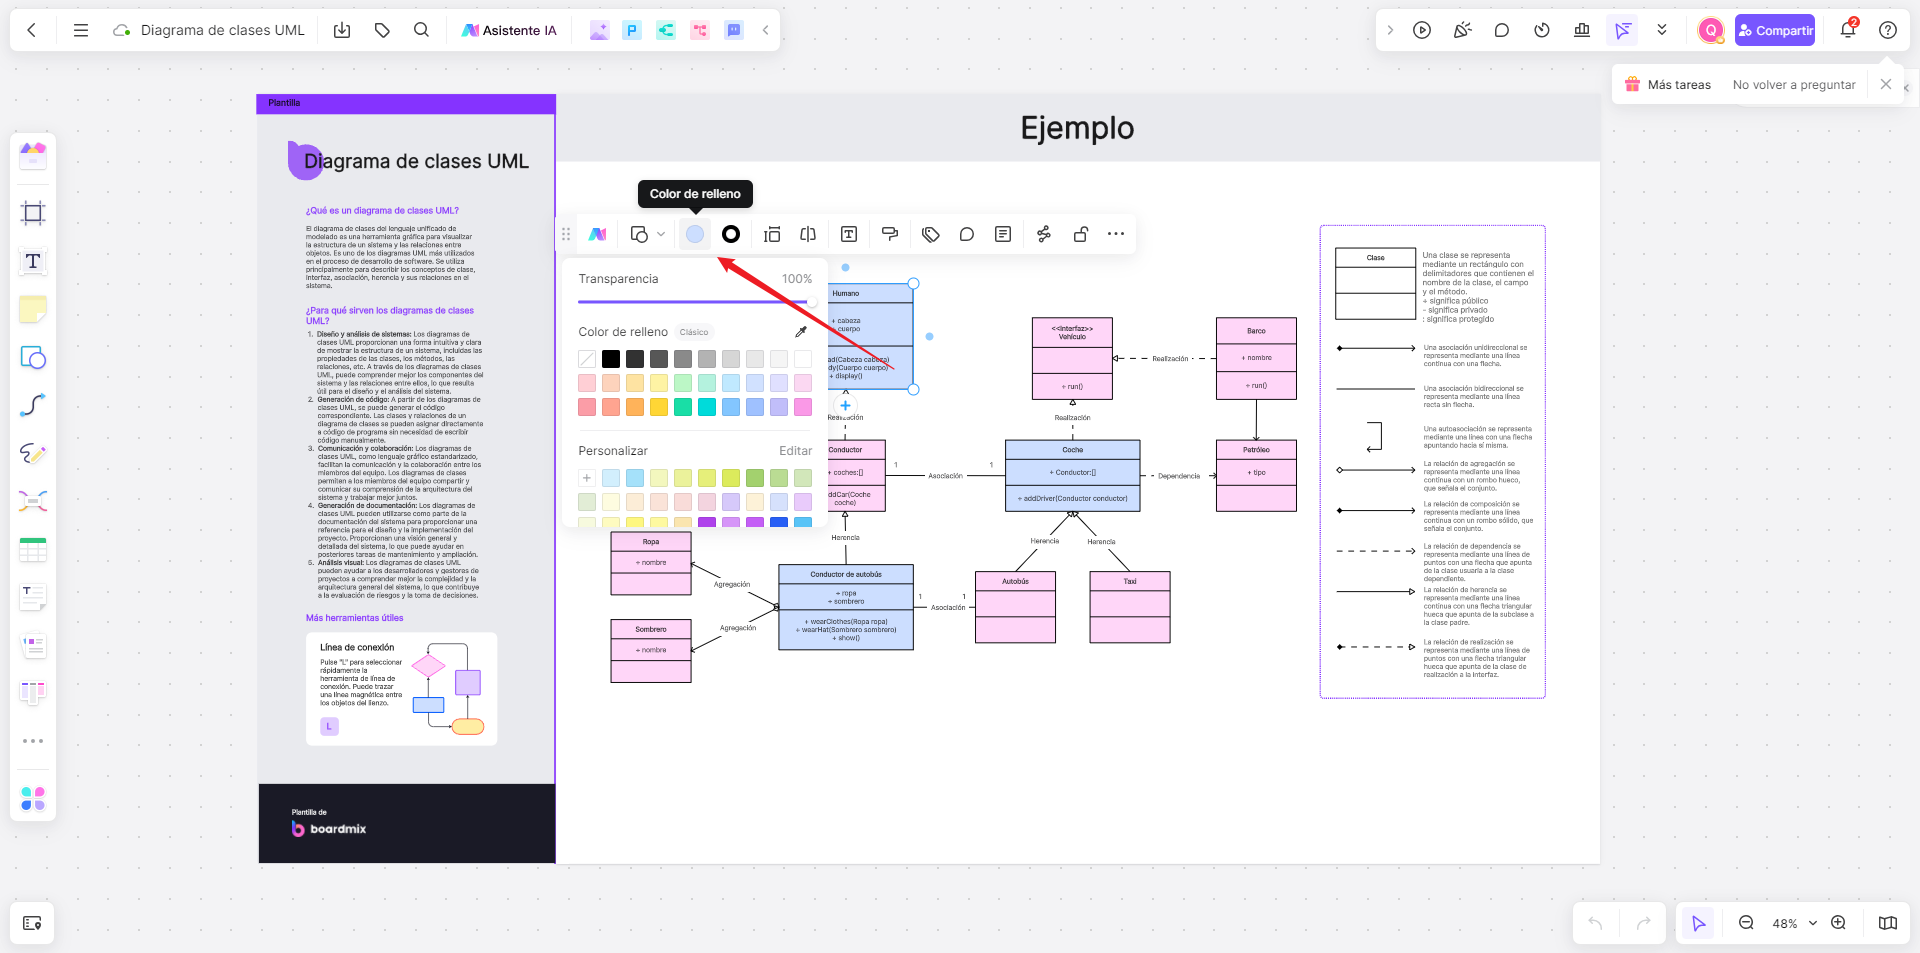1920x953 pixels.
Task: Click the user avatar Q
Action: 1711,30
